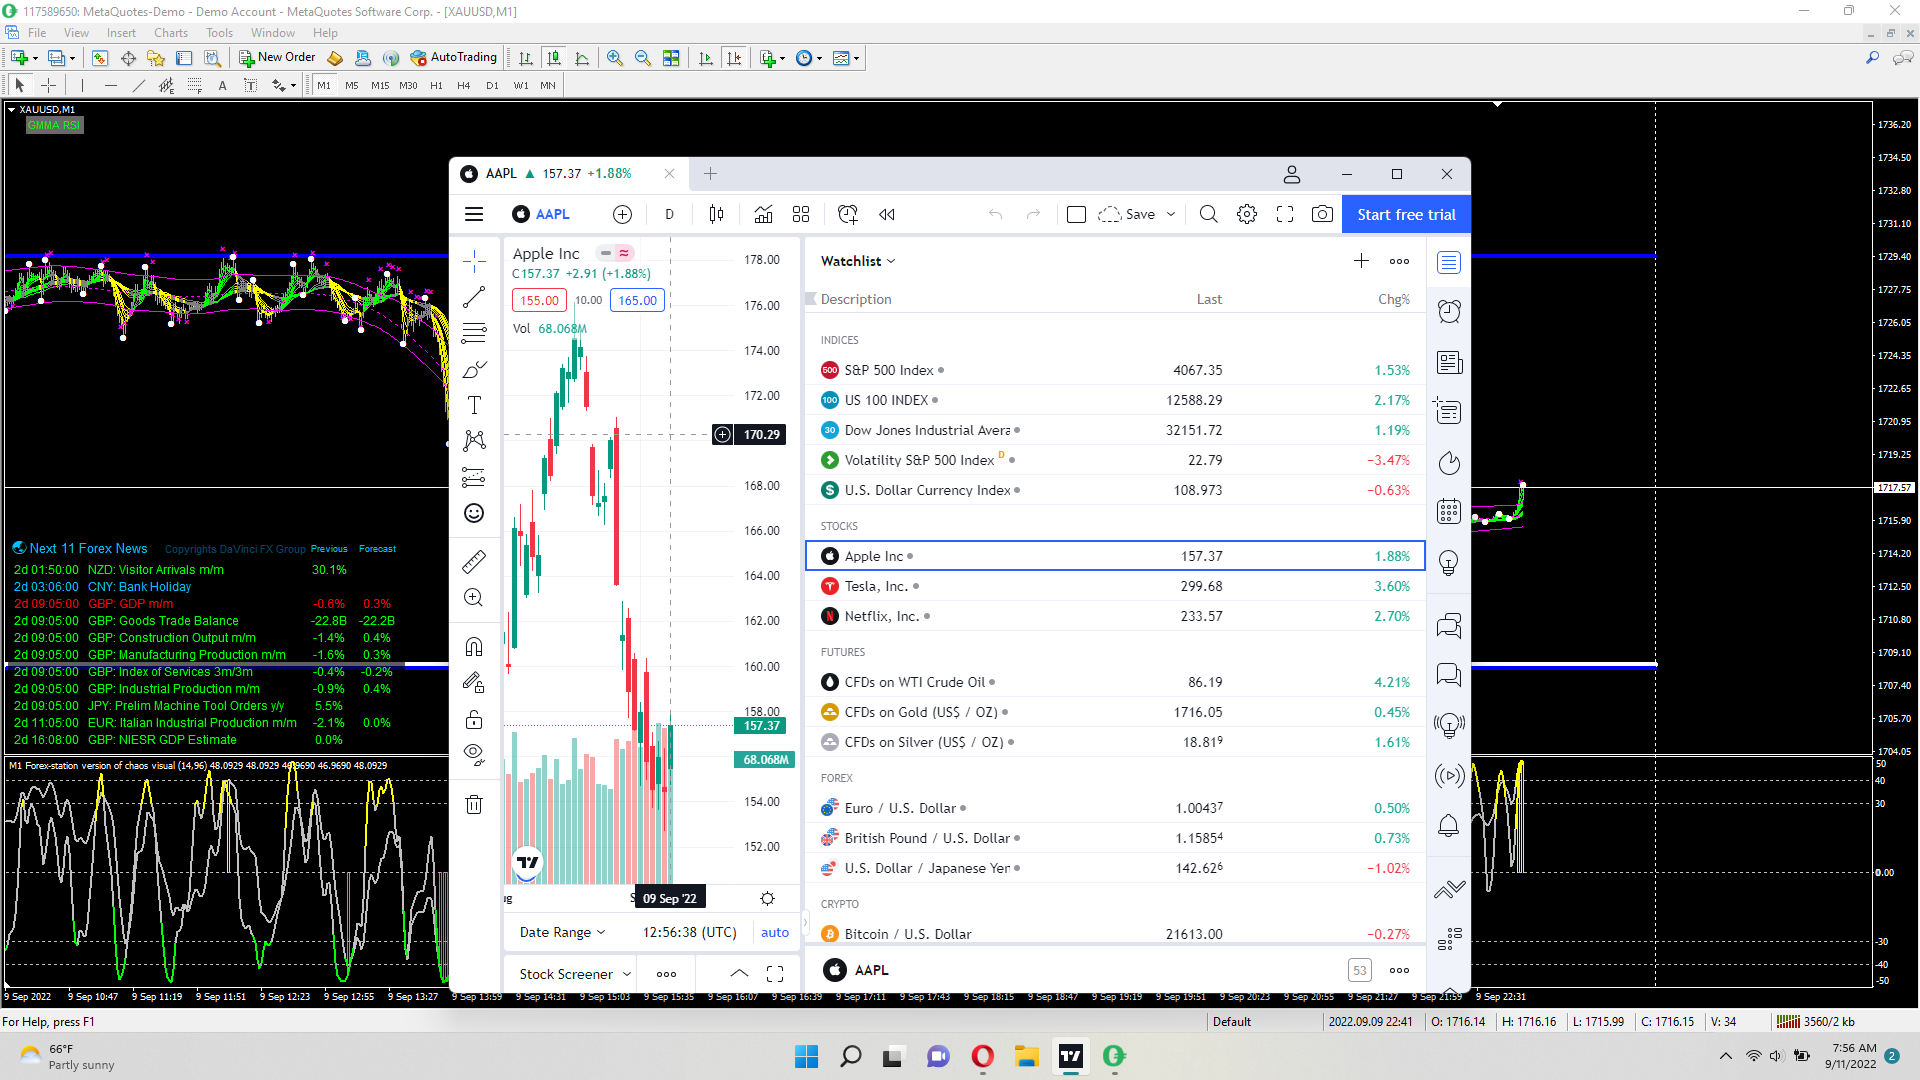Click the camera snapshot icon

click(1322, 214)
